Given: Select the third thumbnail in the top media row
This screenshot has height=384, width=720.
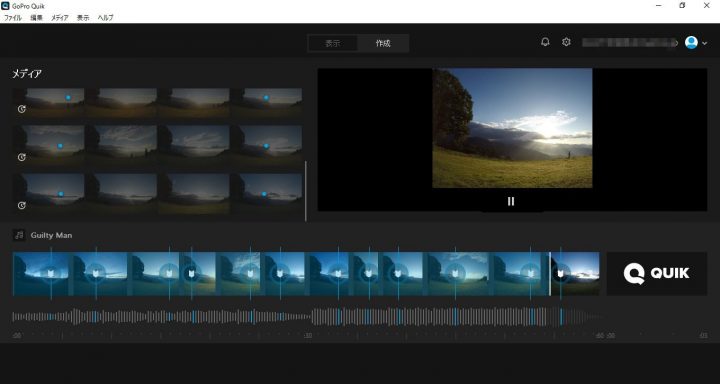Looking at the screenshot, I should pyautogui.click(x=193, y=103).
